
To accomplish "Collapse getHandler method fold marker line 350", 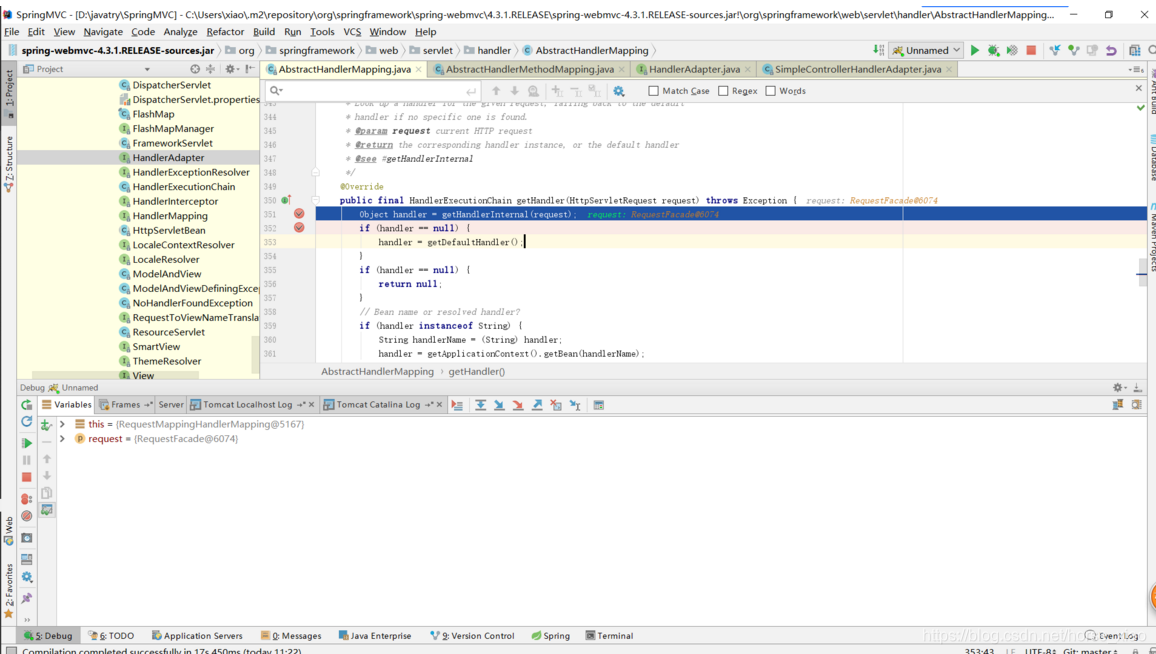I will coord(315,200).
